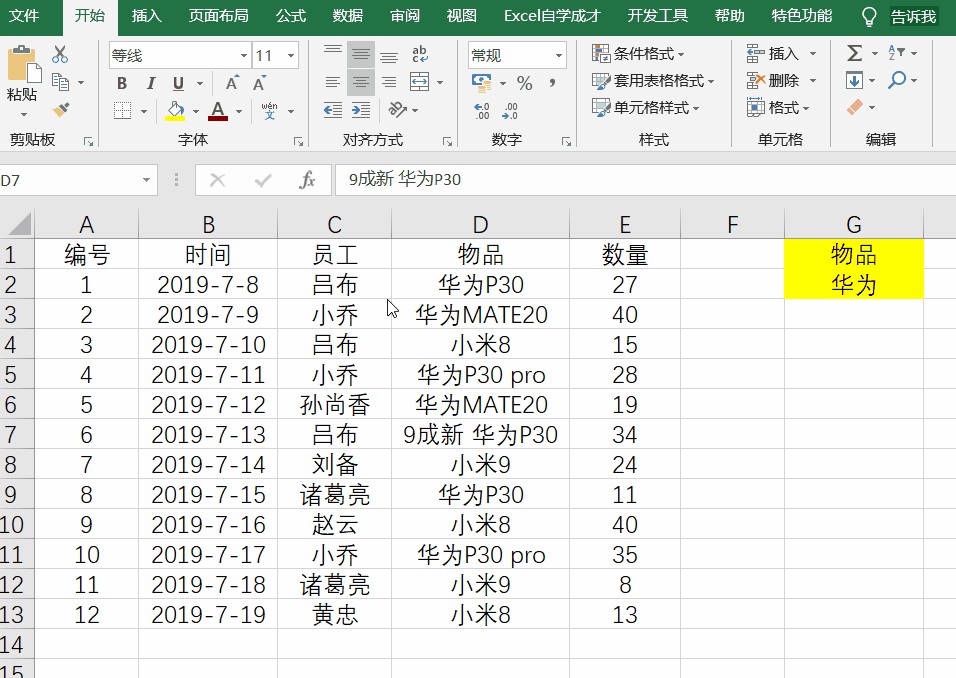Screen dimensions: 956x678
Task: Open font name dropdown 等线
Action: point(243,55)
